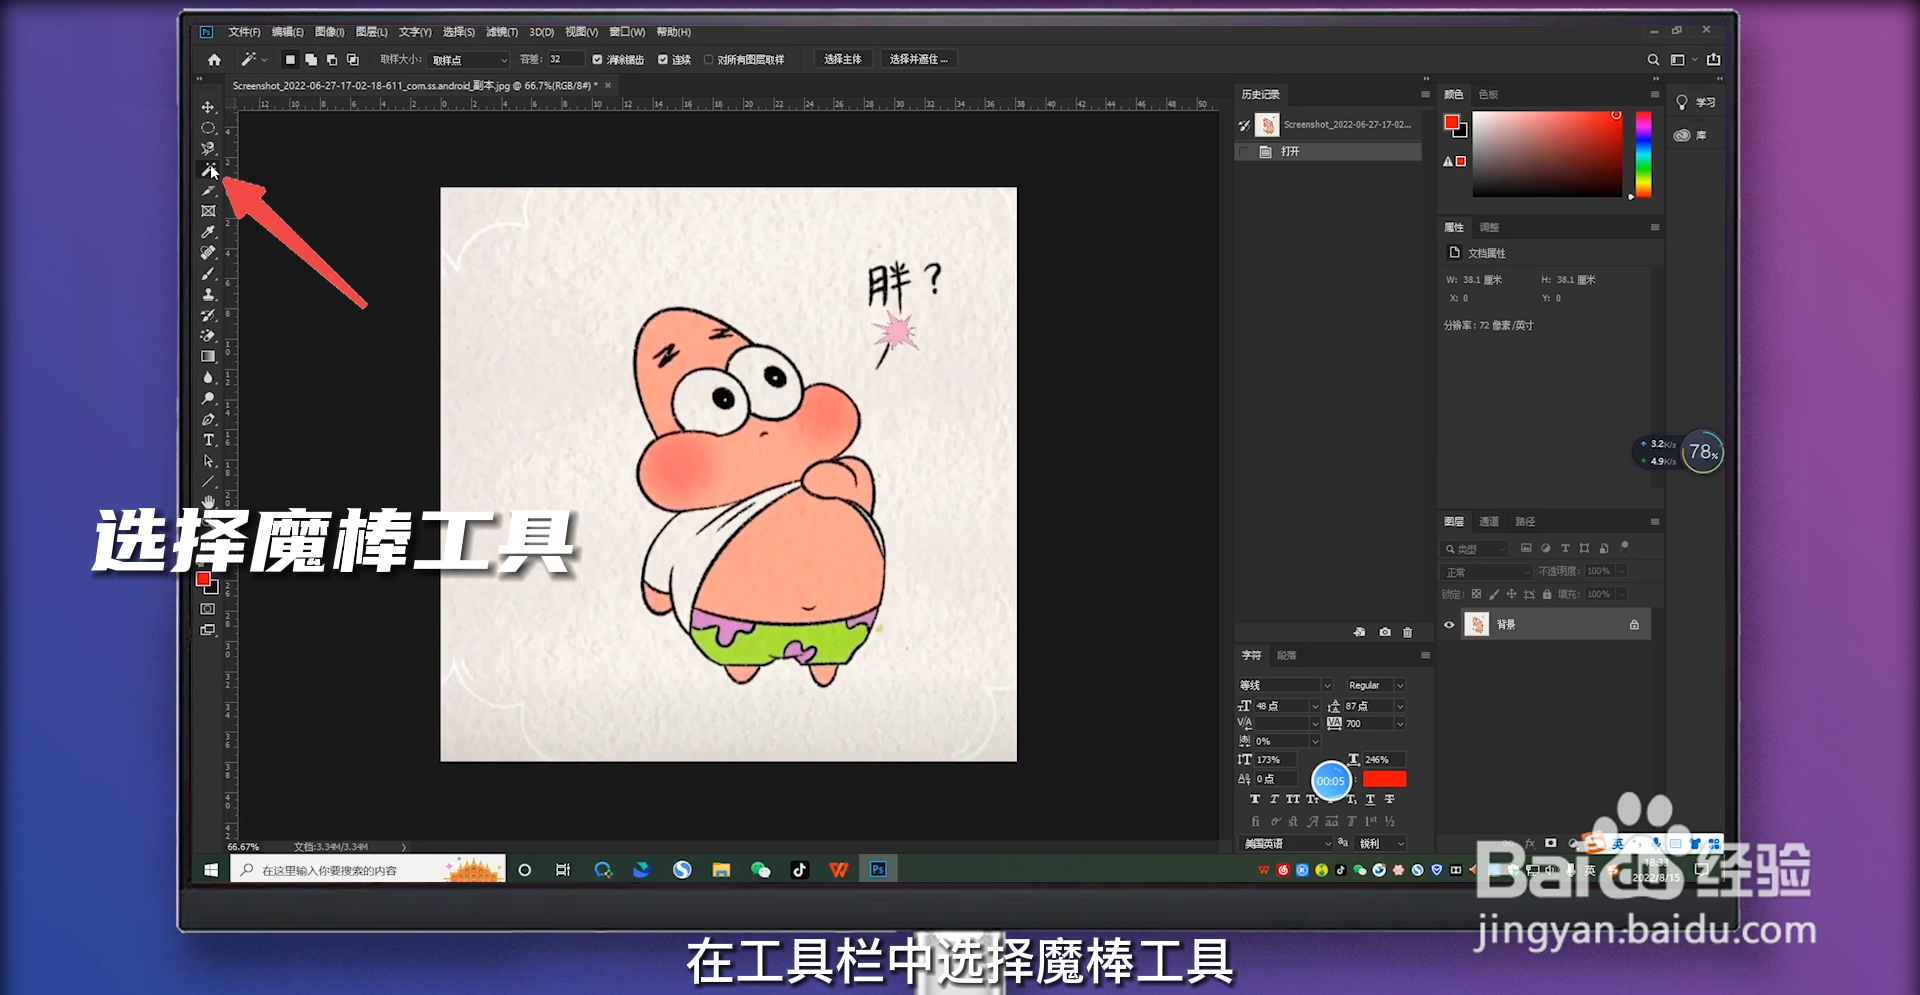The width and height of the screenshot is (1920, 995).
Task: Select the Eraser tool
Action: pyautogui.click(x=208, y=336)
